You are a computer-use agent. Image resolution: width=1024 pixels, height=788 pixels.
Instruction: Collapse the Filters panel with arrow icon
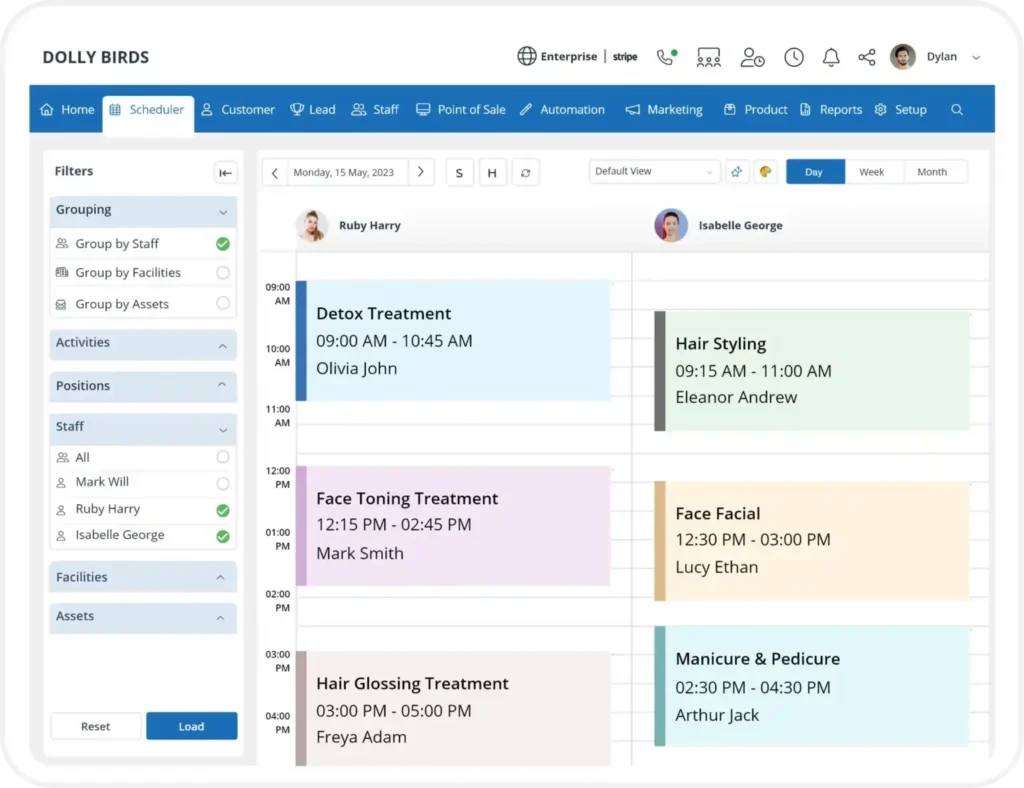(225, 173)
